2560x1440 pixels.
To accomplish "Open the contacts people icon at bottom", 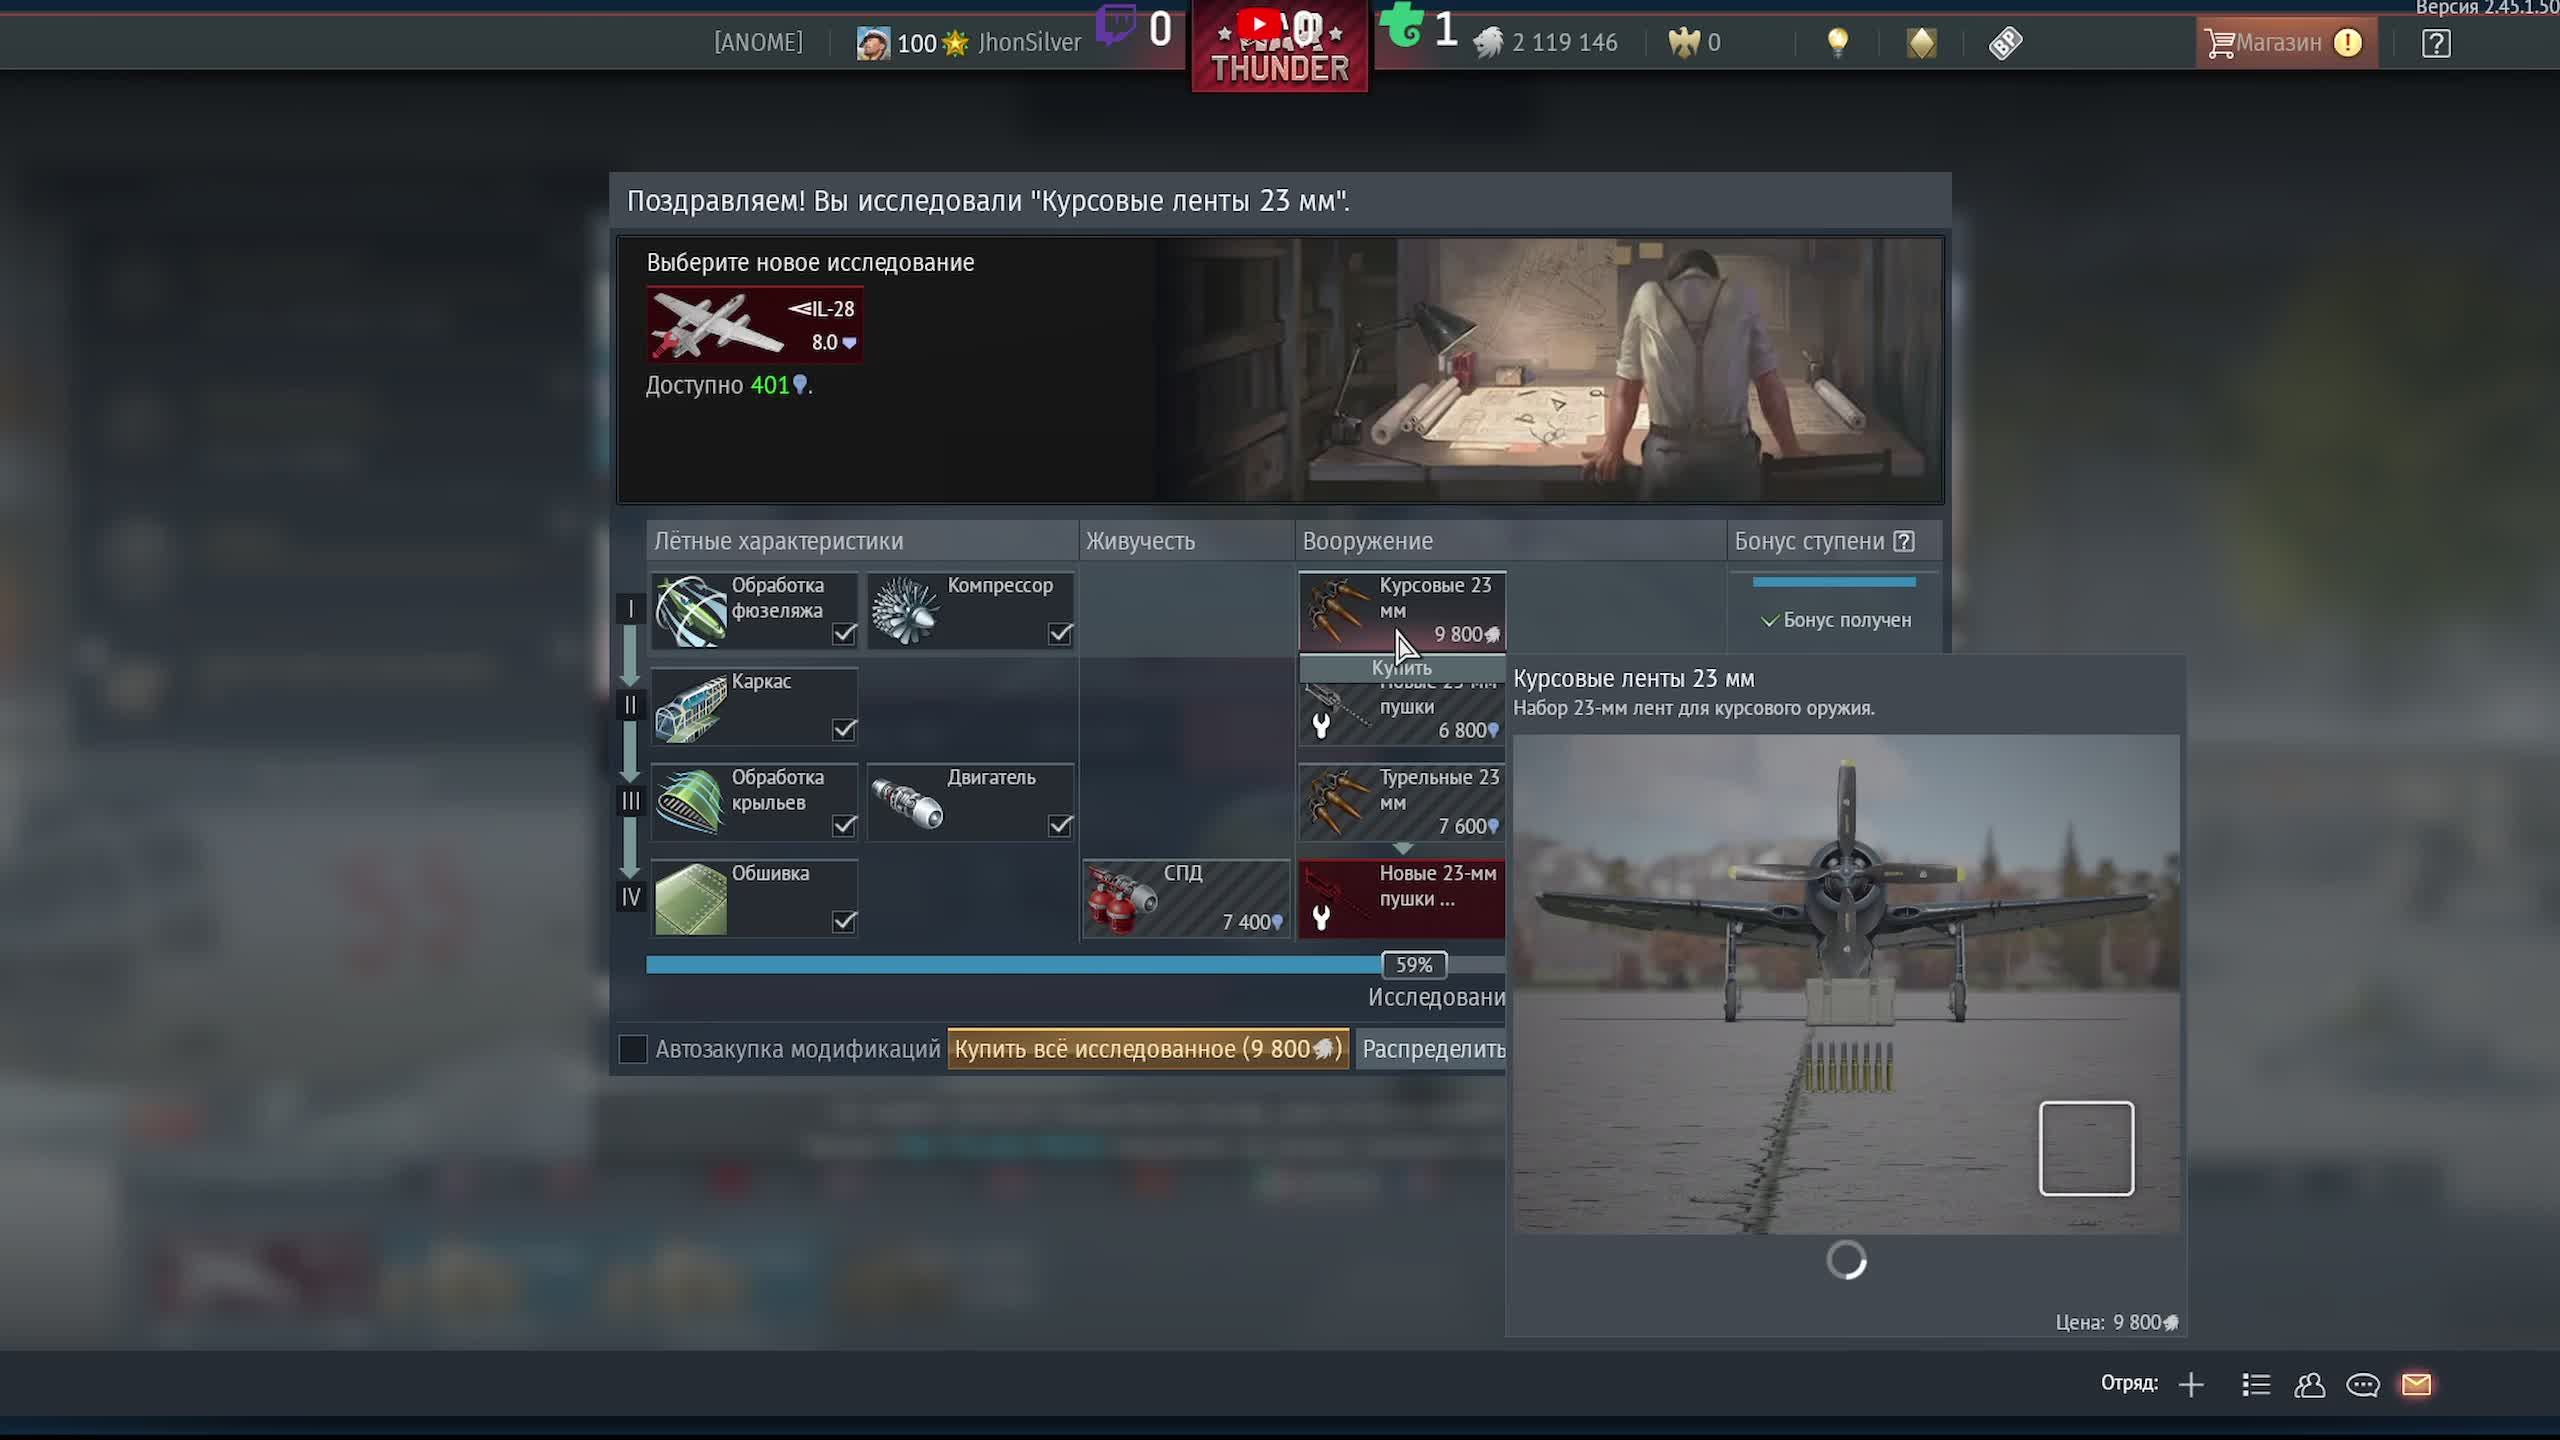I will (x=2309, y=1384).
